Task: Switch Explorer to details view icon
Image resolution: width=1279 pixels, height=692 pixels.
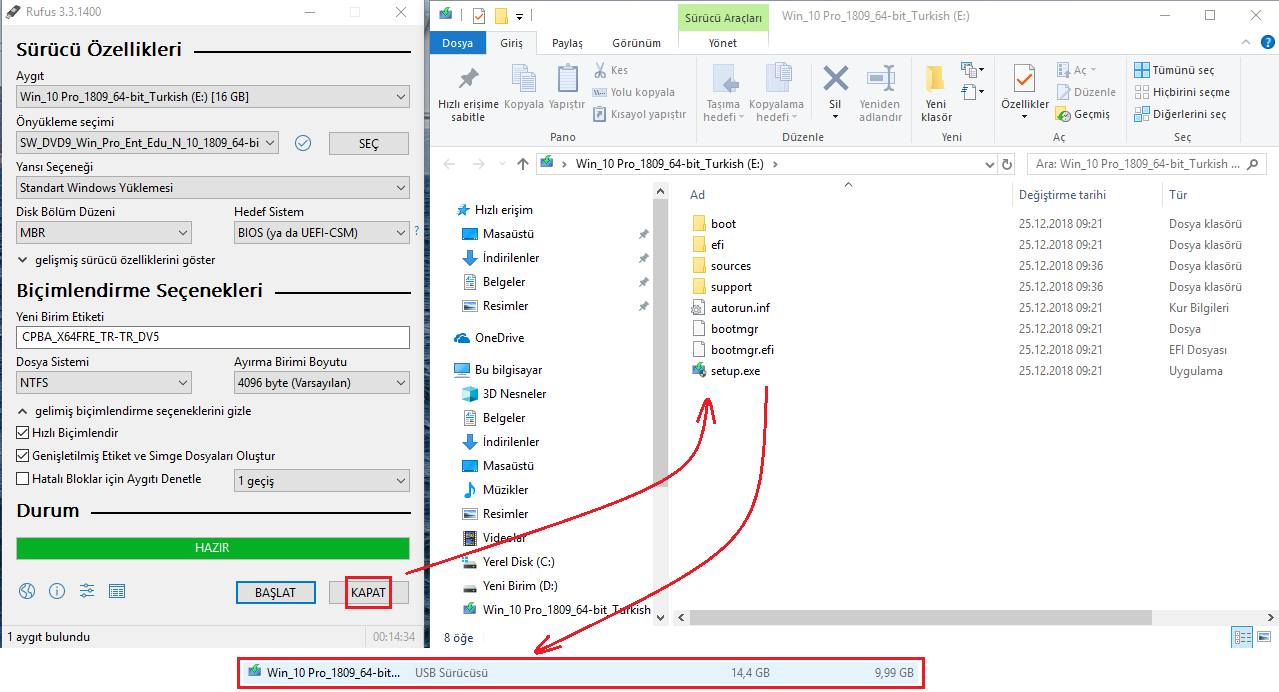Action: (x=1243, y=636)
